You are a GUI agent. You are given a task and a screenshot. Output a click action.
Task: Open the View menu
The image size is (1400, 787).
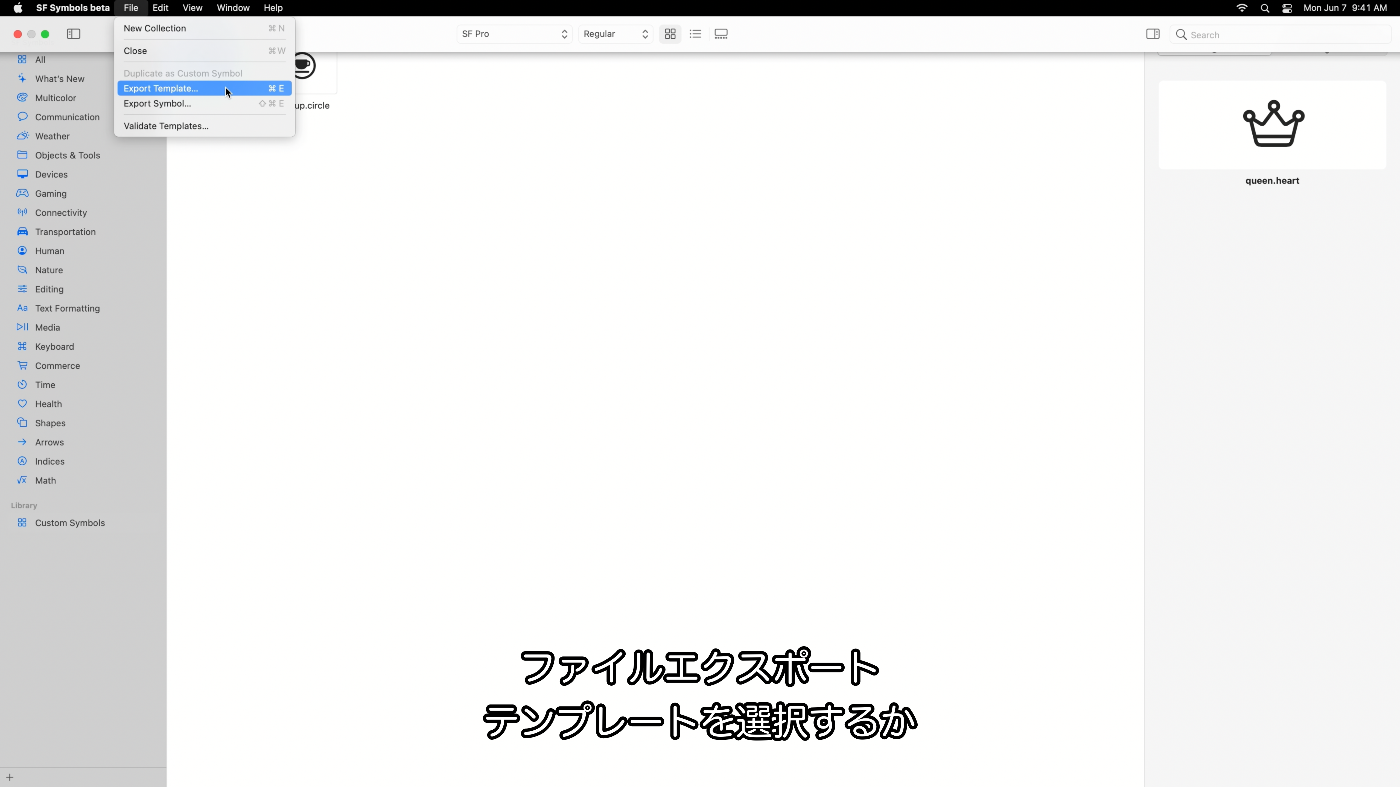point(192,8)
